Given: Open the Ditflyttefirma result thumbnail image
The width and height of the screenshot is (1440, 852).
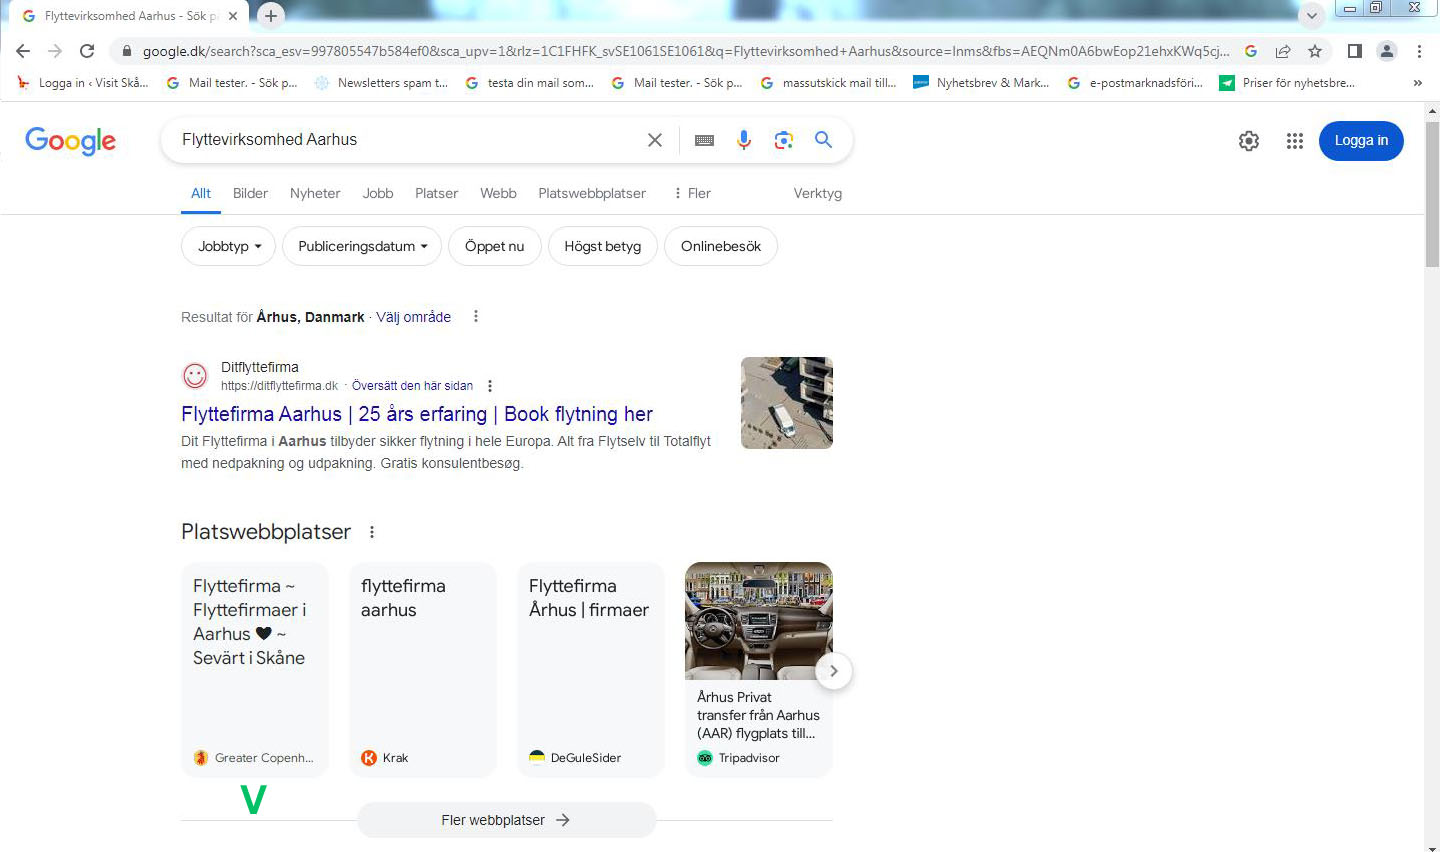Looking at the screenshot, I should click(787, 403).
